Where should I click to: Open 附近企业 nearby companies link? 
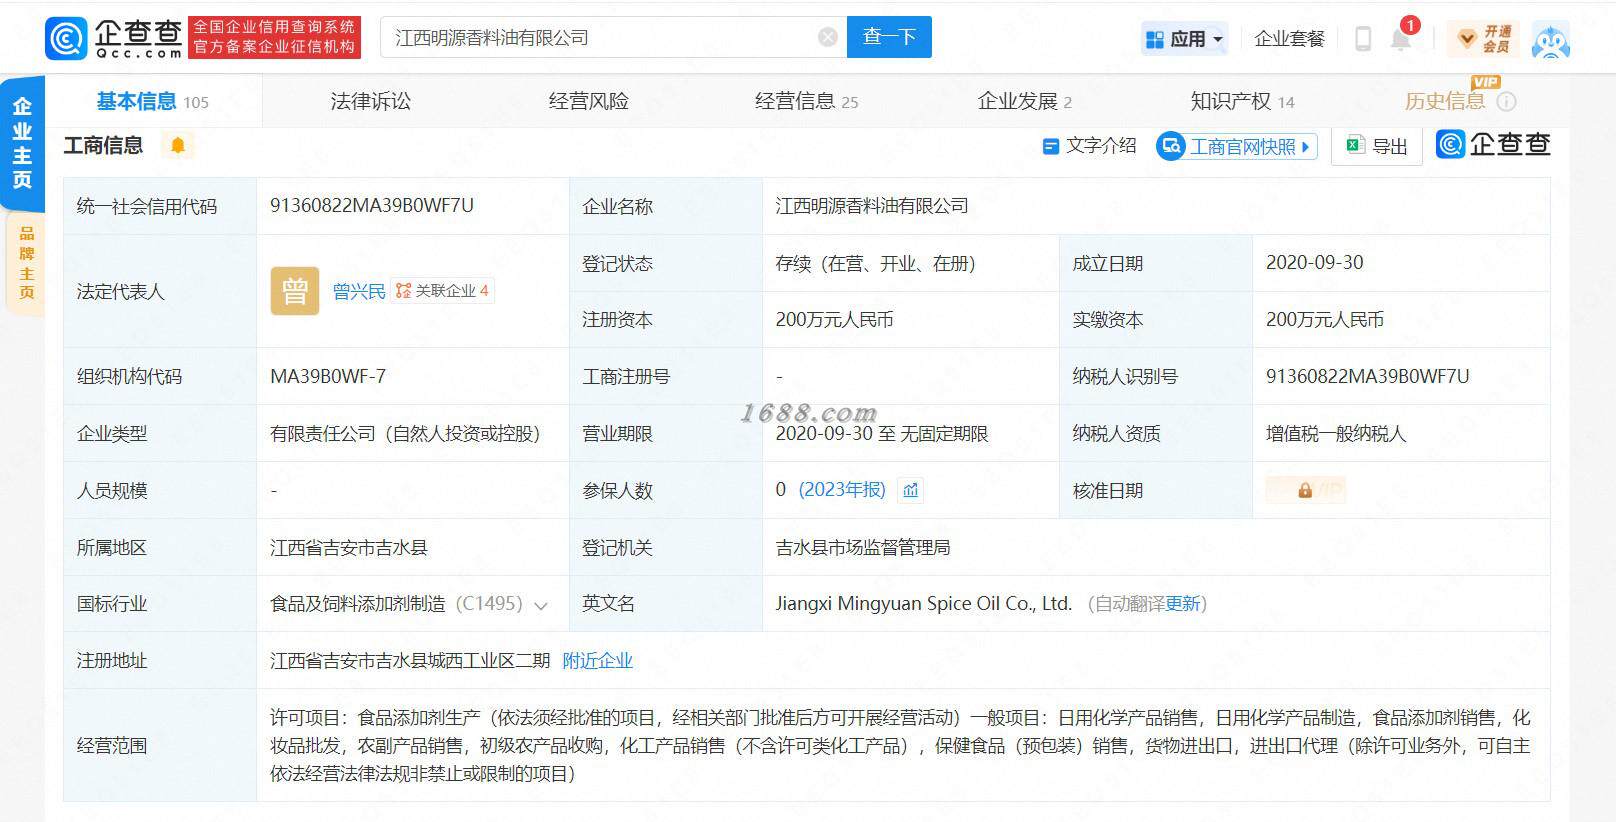(598, 661)
